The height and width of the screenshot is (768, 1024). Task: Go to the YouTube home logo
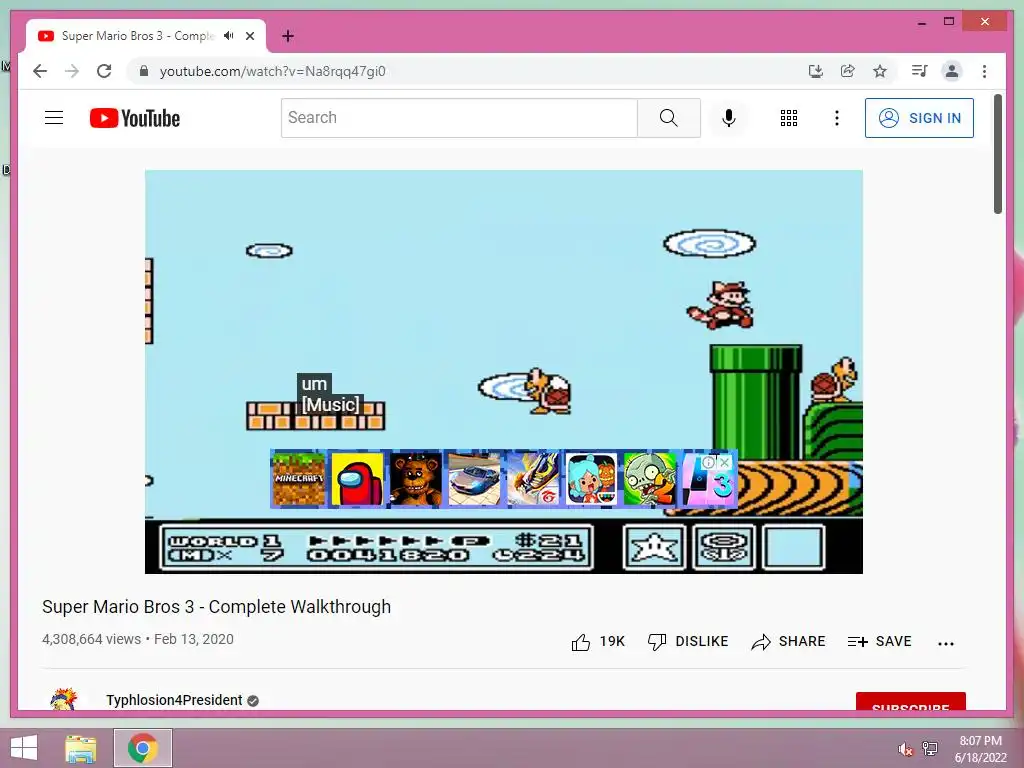click(135, 118)
